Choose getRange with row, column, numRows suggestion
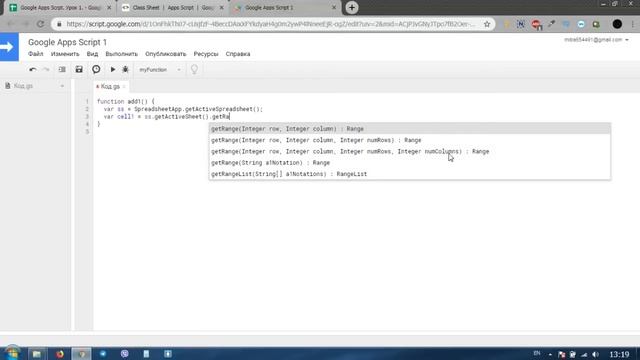This screenshot has height=360, width=640. [410, 140]
